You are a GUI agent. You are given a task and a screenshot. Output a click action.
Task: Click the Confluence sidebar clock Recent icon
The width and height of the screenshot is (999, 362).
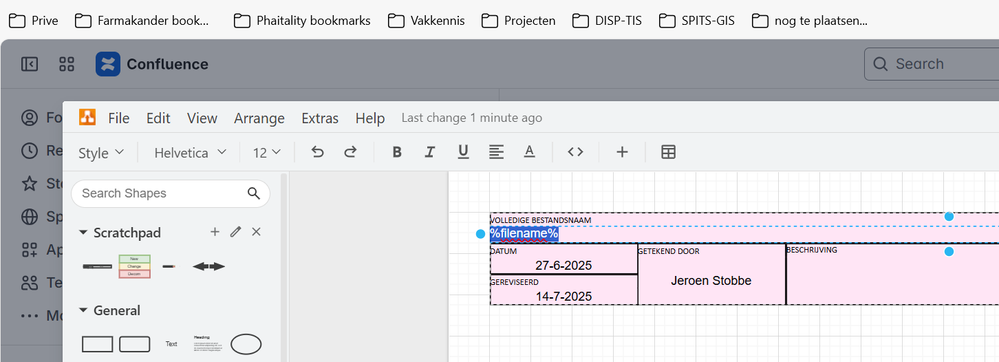29,151
